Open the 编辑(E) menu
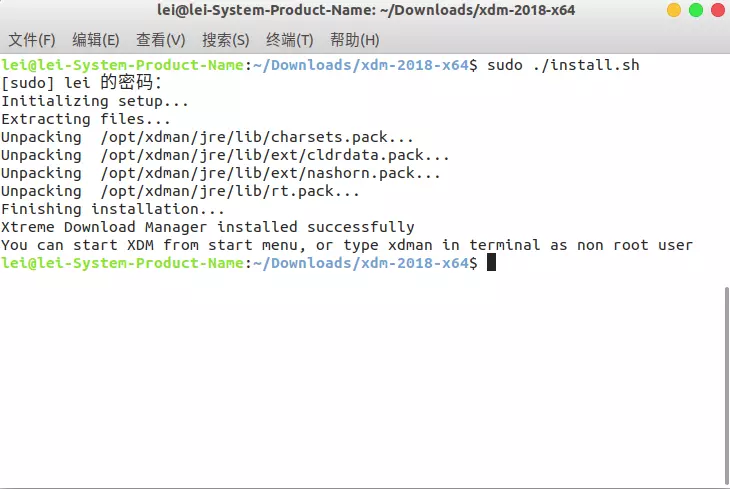Image resolution: width=730 pixels, height=489 pixels. 96,40
